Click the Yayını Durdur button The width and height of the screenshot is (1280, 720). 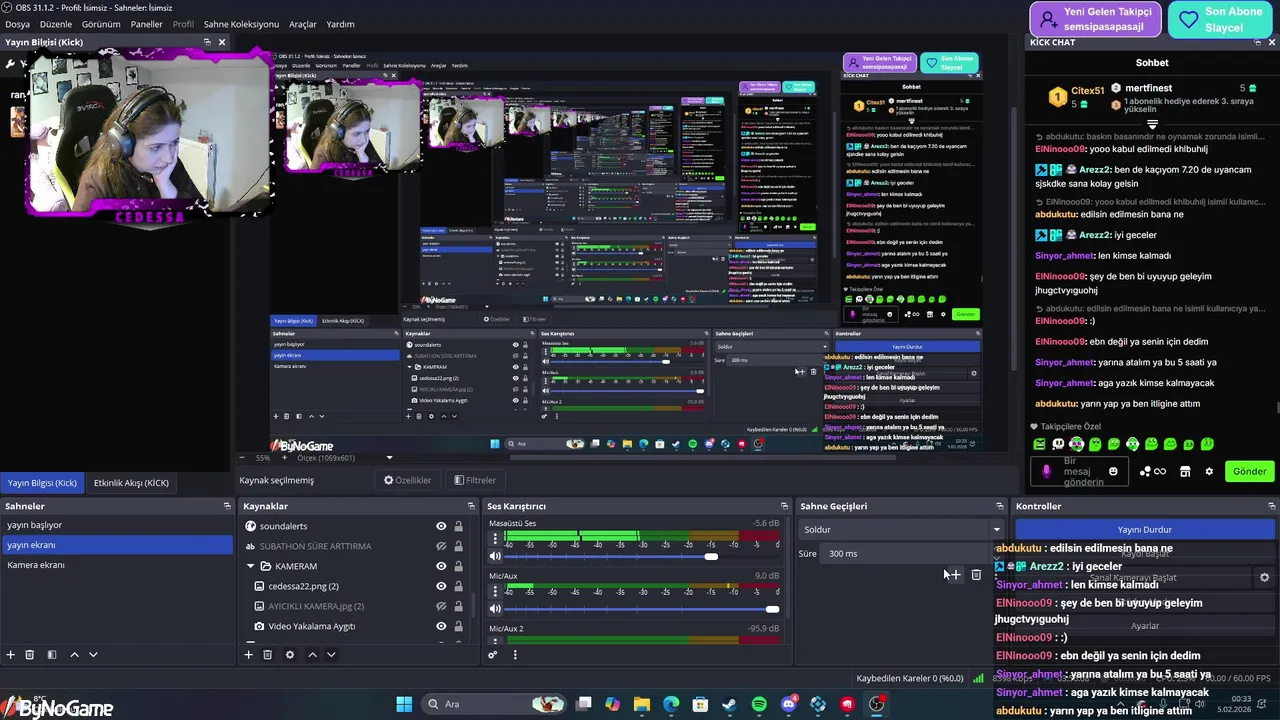point(1145,529)
